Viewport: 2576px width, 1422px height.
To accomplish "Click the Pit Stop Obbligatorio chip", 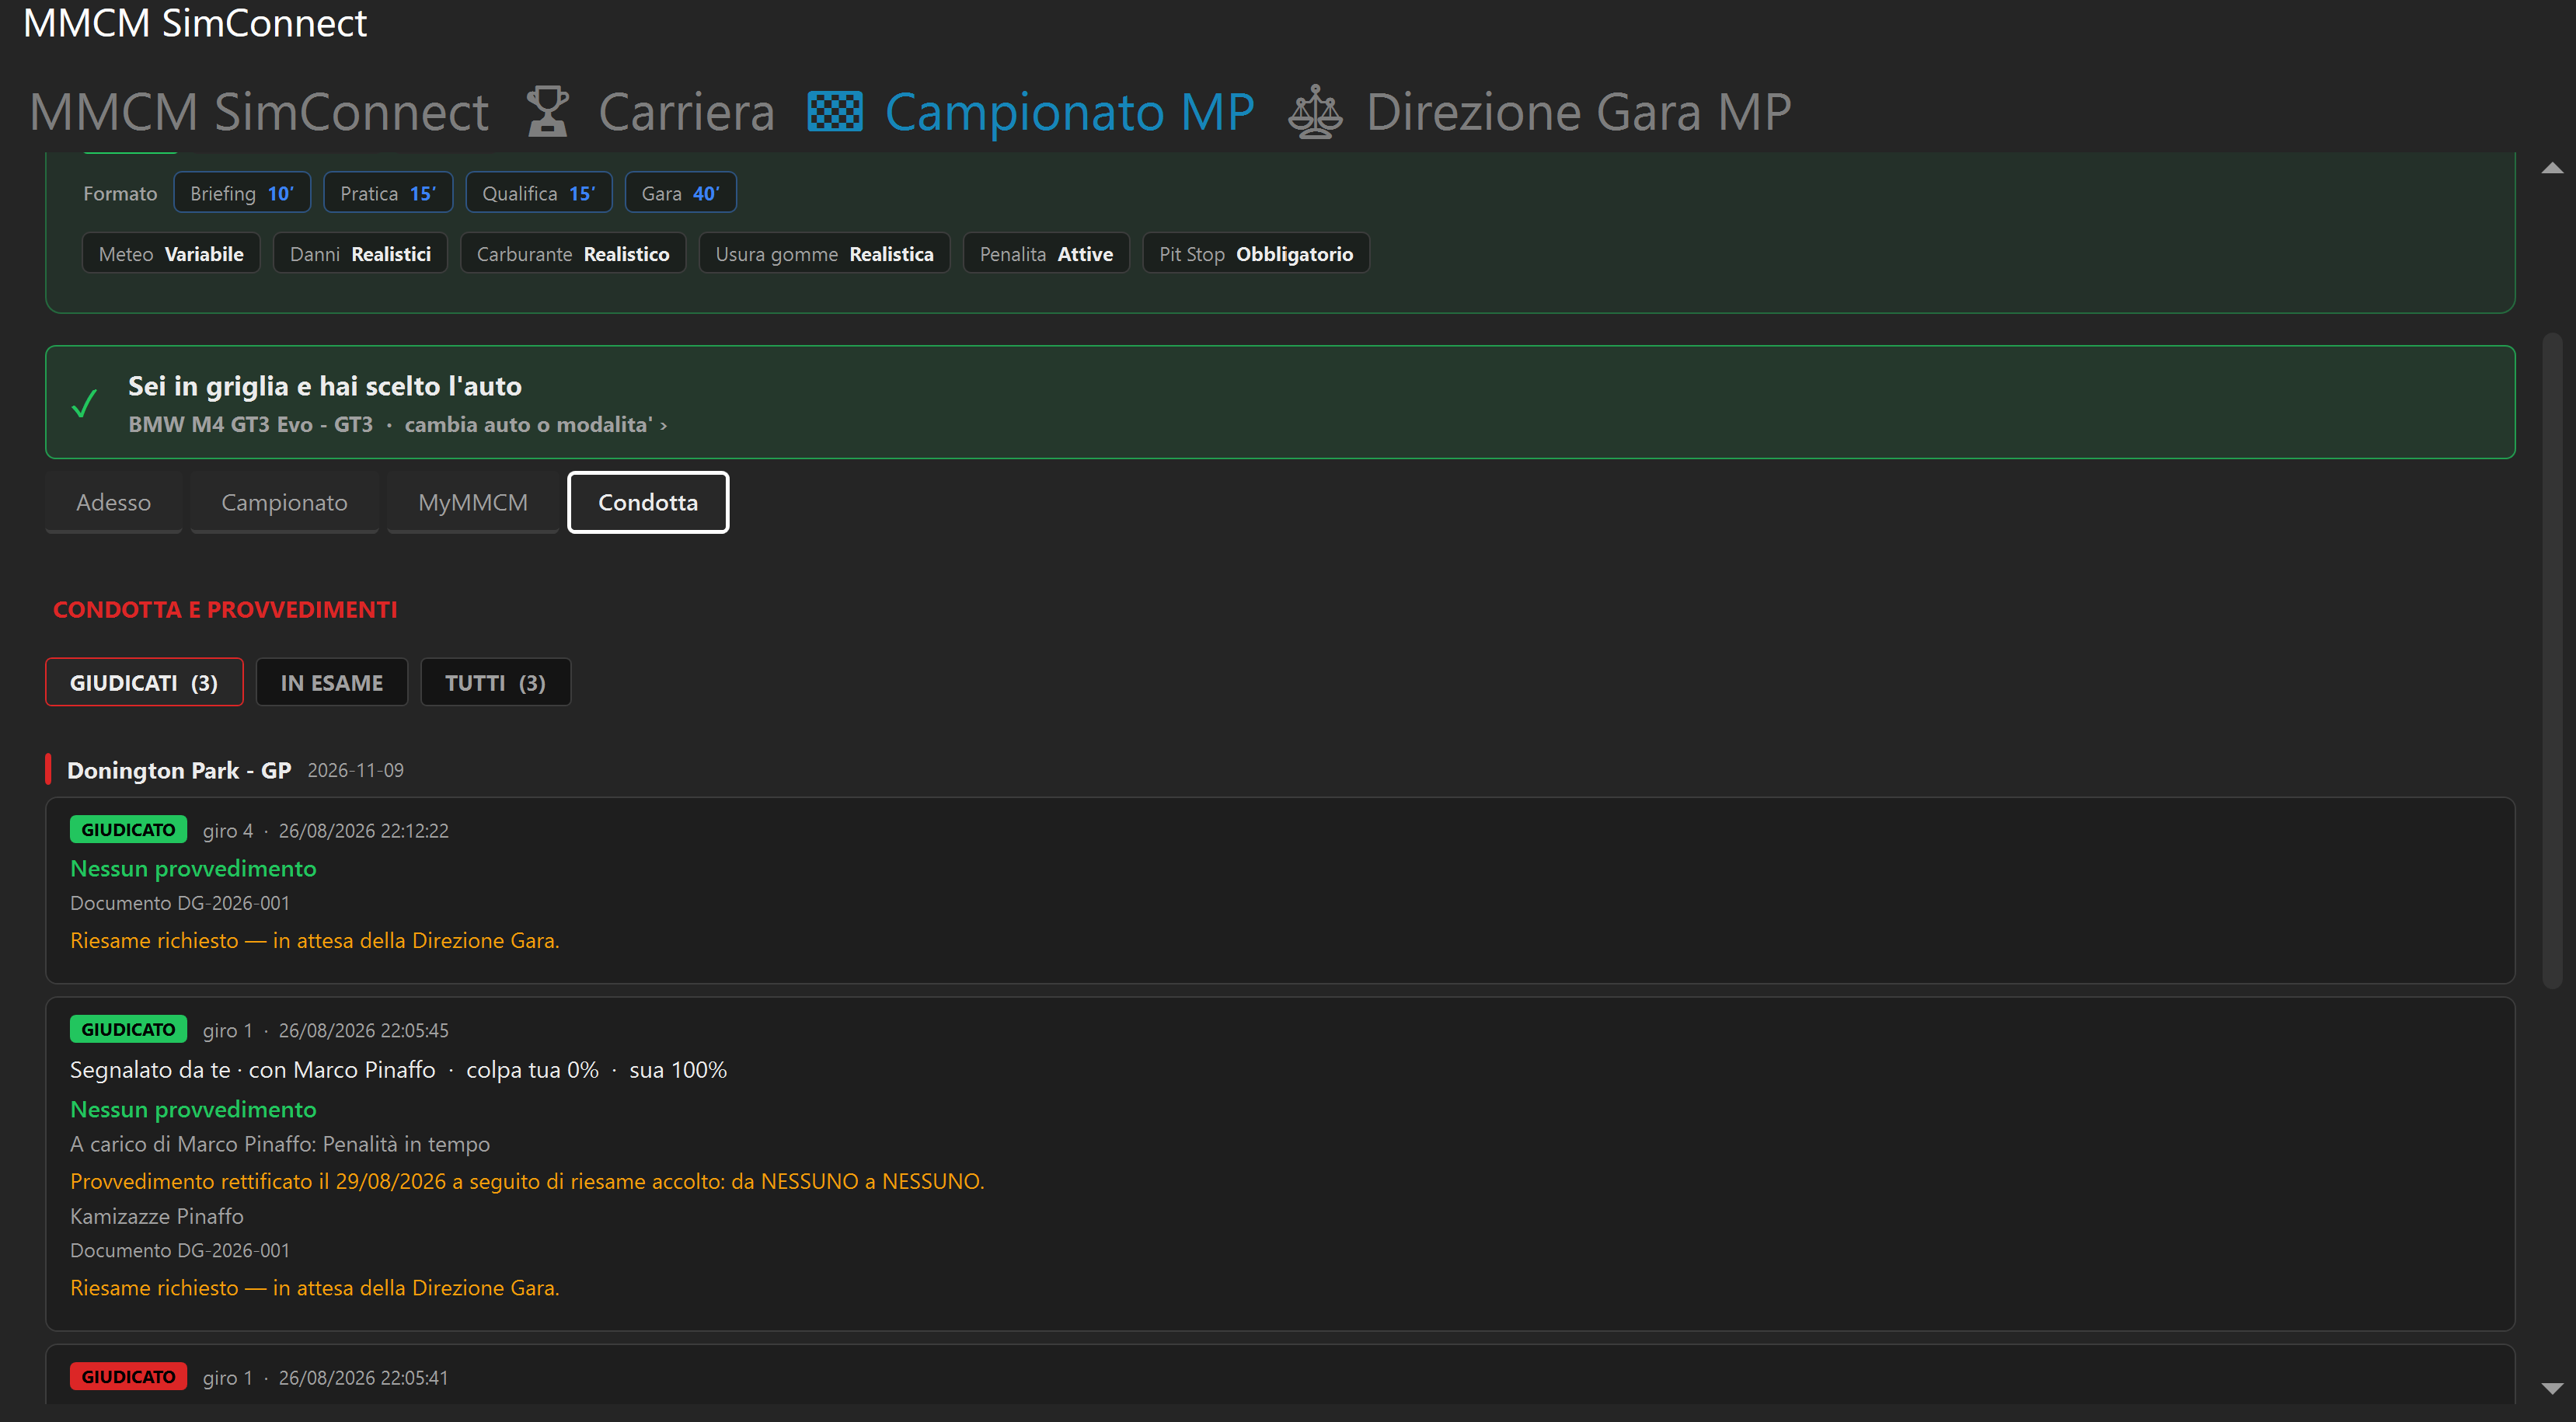I will 1256,254.
